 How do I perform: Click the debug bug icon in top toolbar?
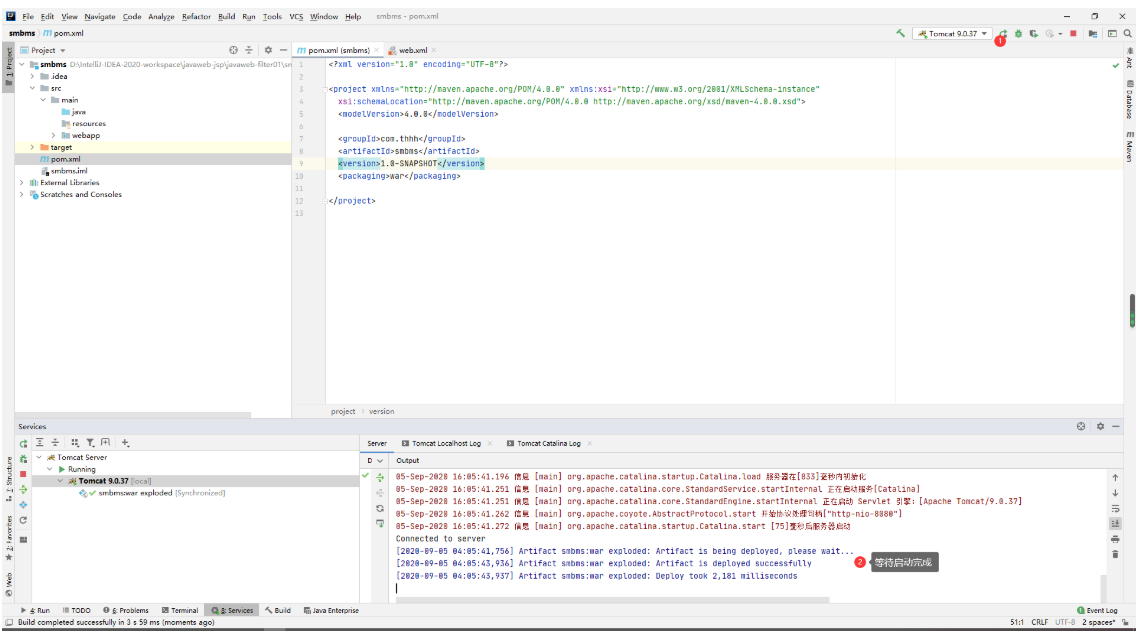click(1018, 33)
